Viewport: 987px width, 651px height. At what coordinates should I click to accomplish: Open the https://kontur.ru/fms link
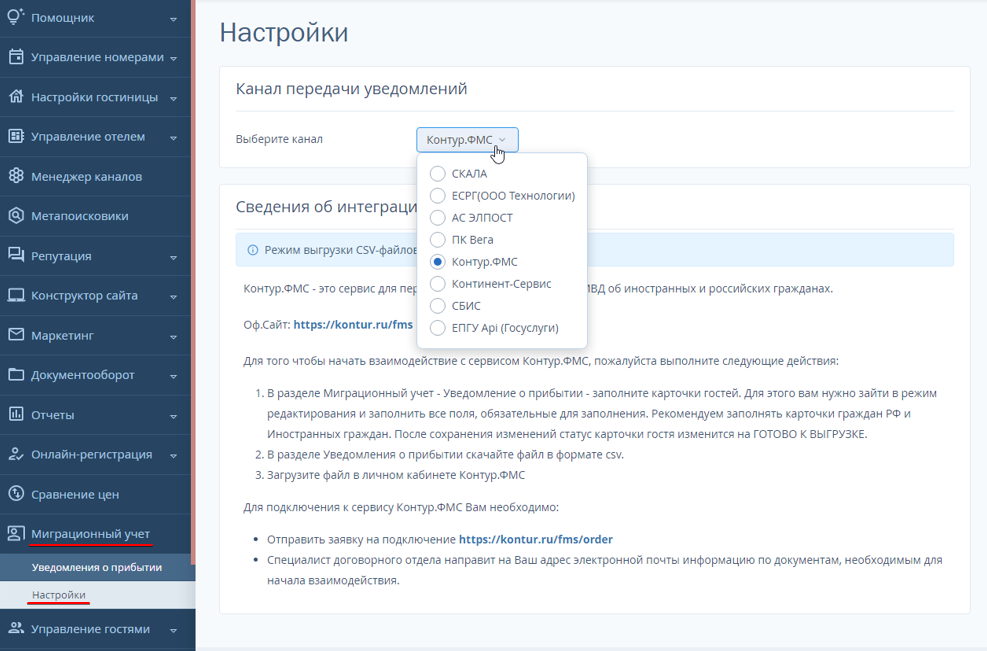click(x=353, y=325)
